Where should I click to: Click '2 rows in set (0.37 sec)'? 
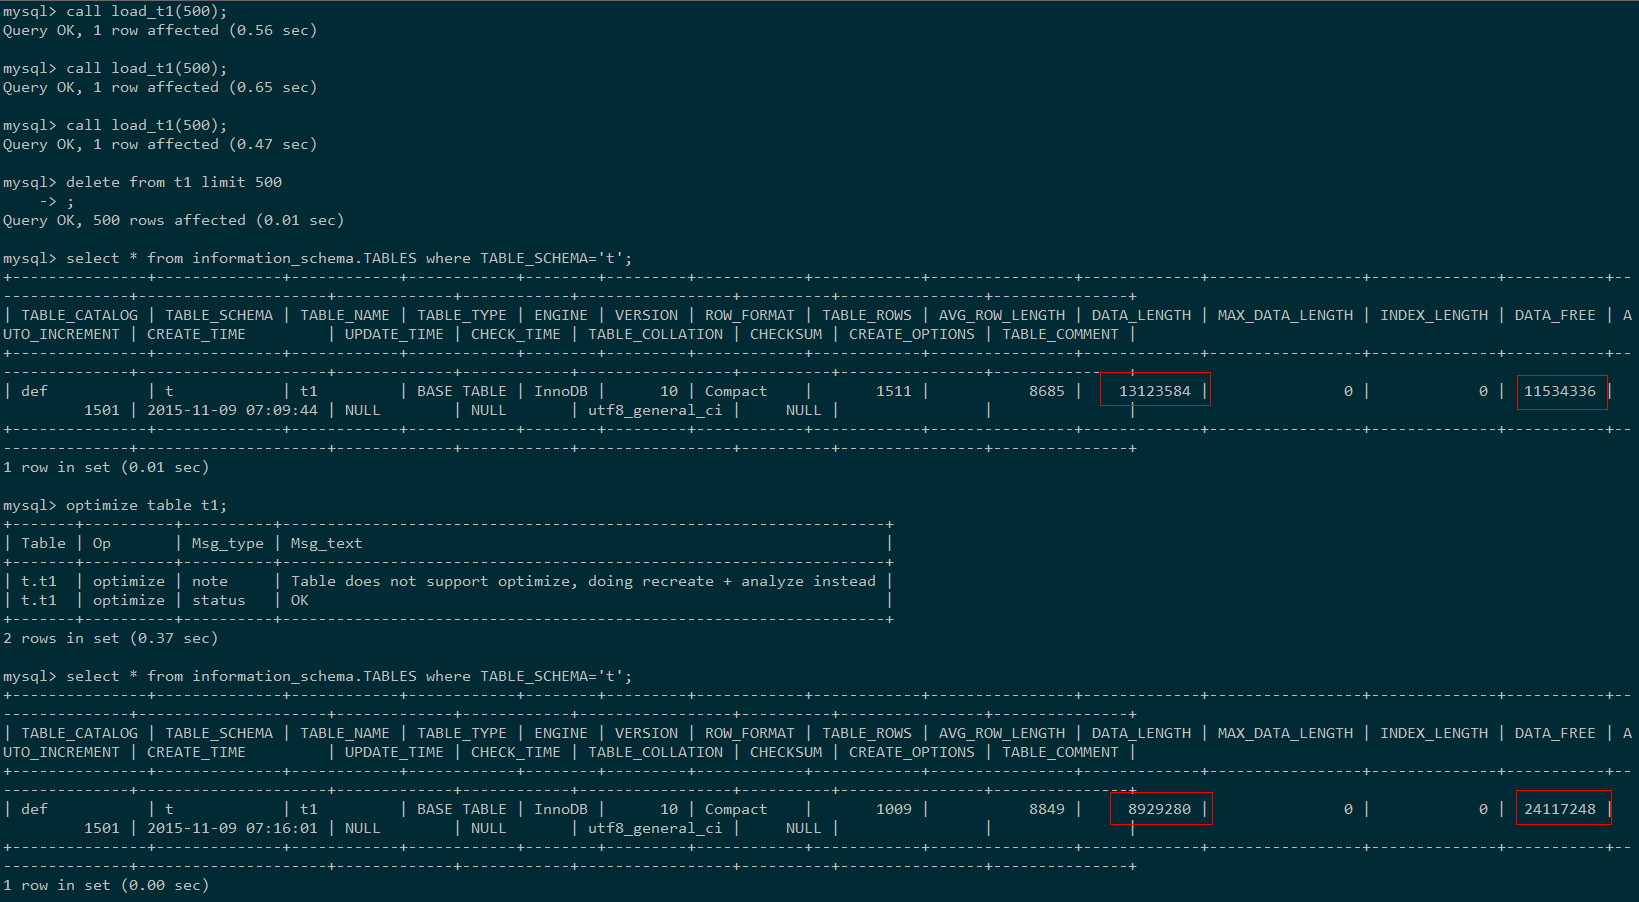(x=111, y=639)
